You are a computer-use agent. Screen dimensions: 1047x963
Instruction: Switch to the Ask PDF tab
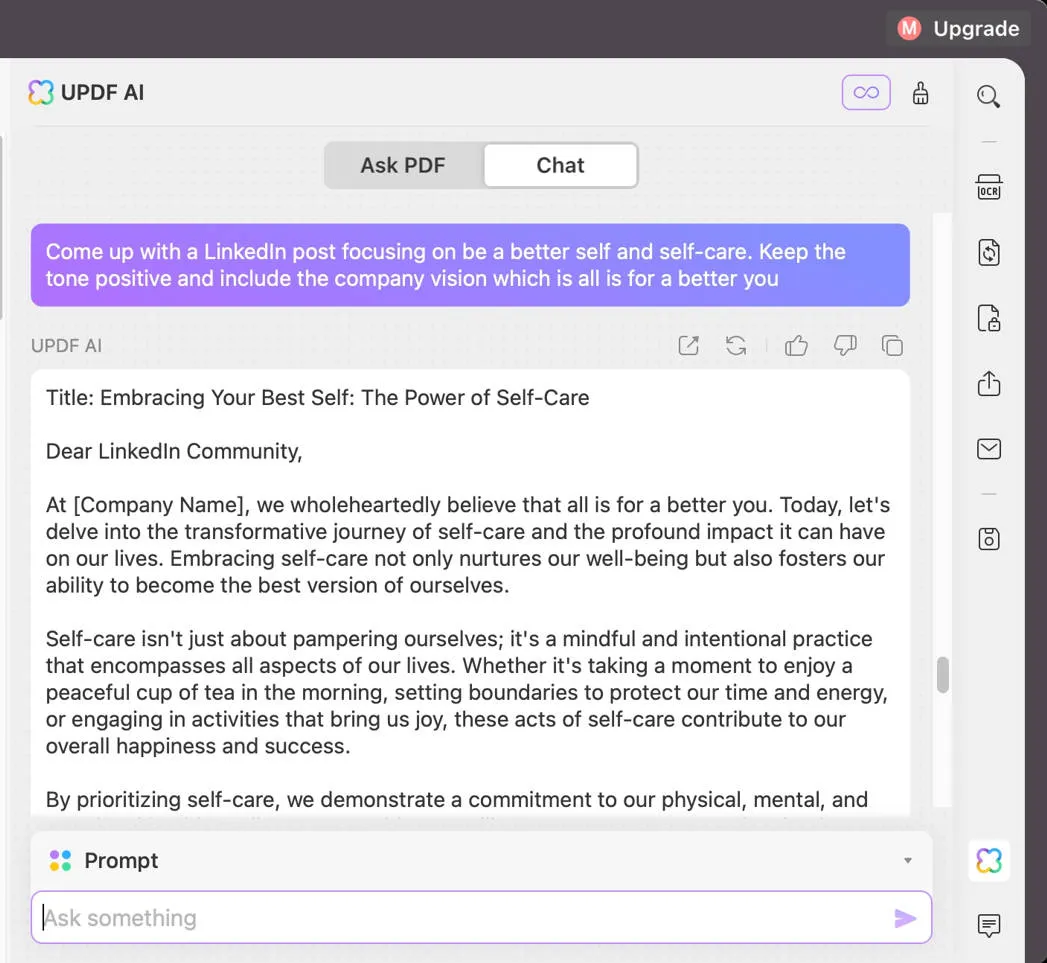[404, 165]
